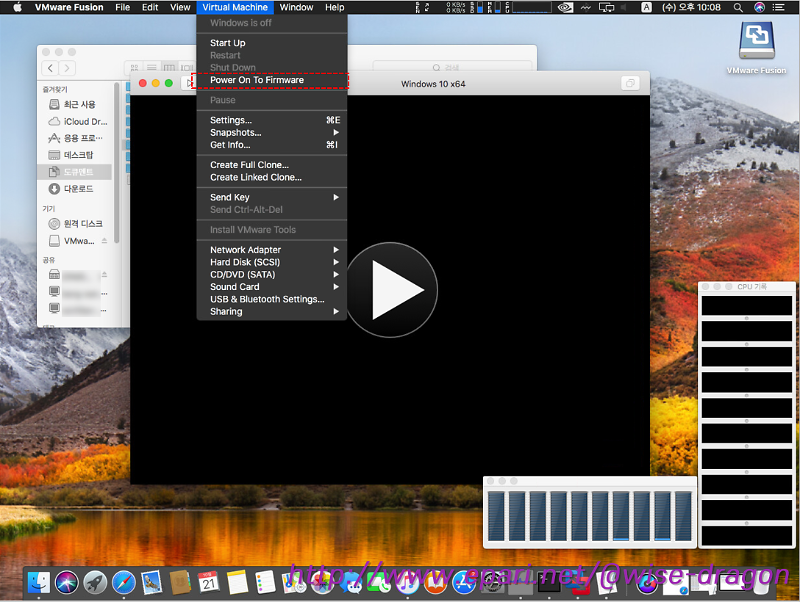Screen dimensions: 800x602
Task: Switch Finder to list view
Action: pyautogui.click(x=152, y=68)
